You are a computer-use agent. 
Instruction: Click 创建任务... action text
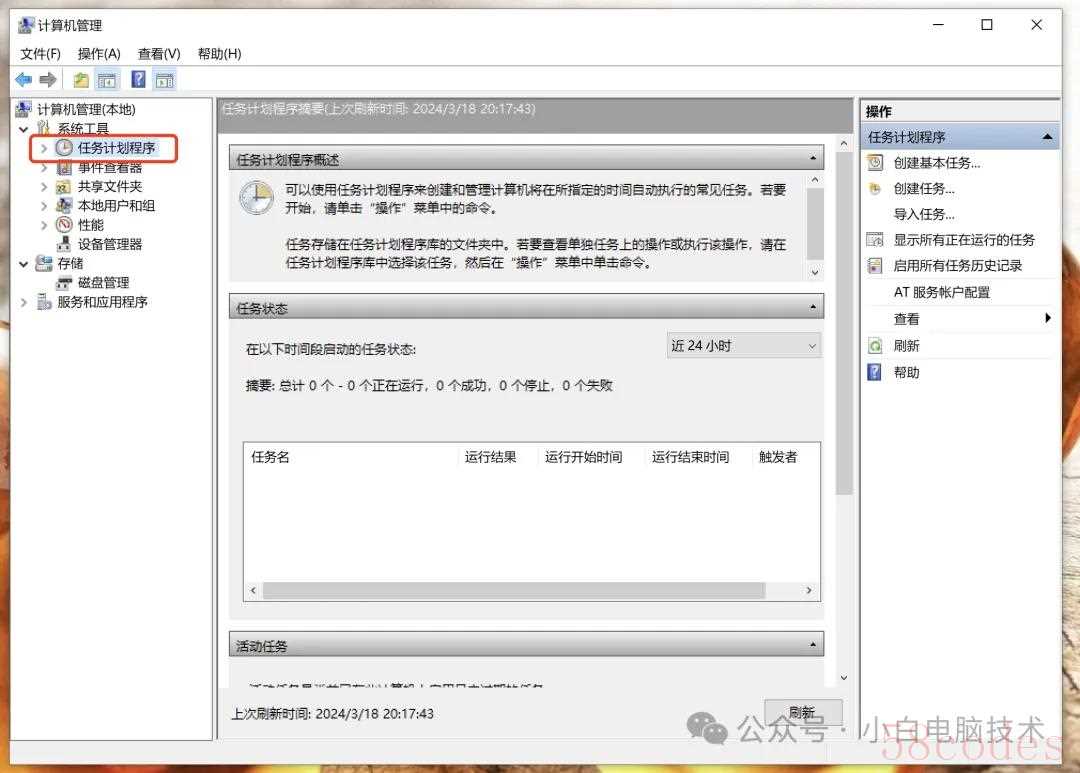tap(924, 189)
